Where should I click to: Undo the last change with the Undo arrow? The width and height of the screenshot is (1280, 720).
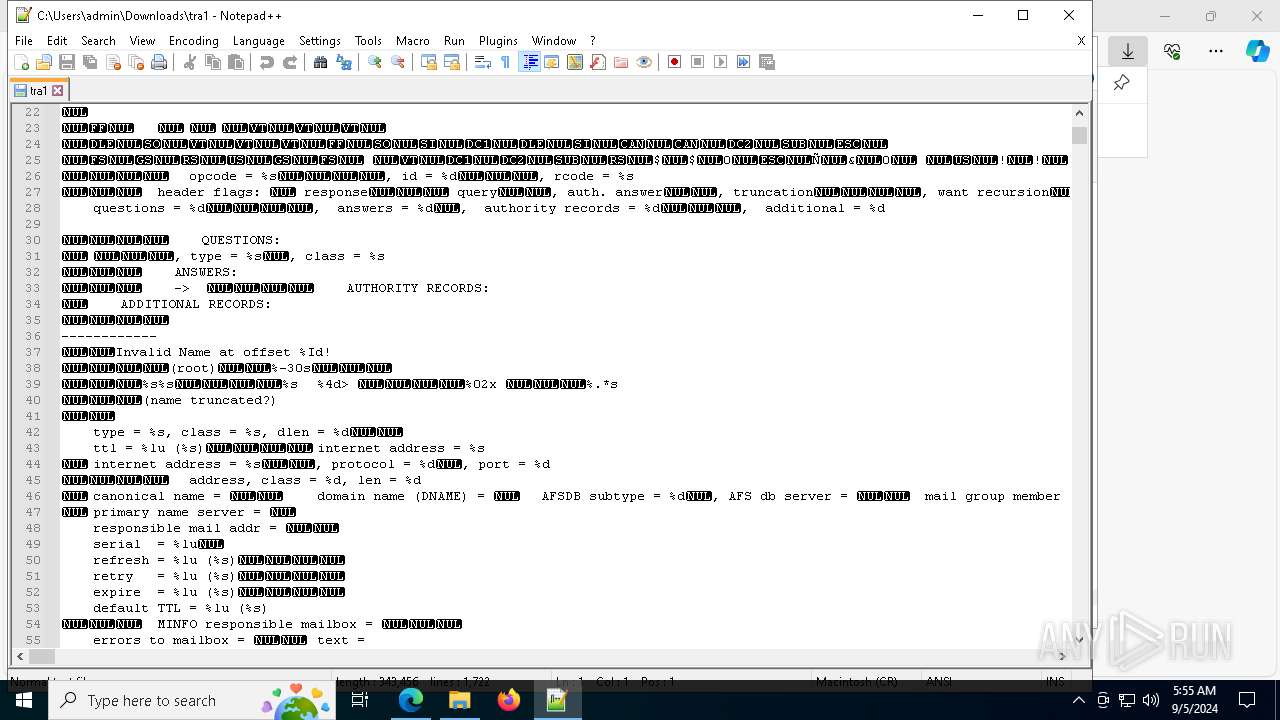[x=267, y=62]
